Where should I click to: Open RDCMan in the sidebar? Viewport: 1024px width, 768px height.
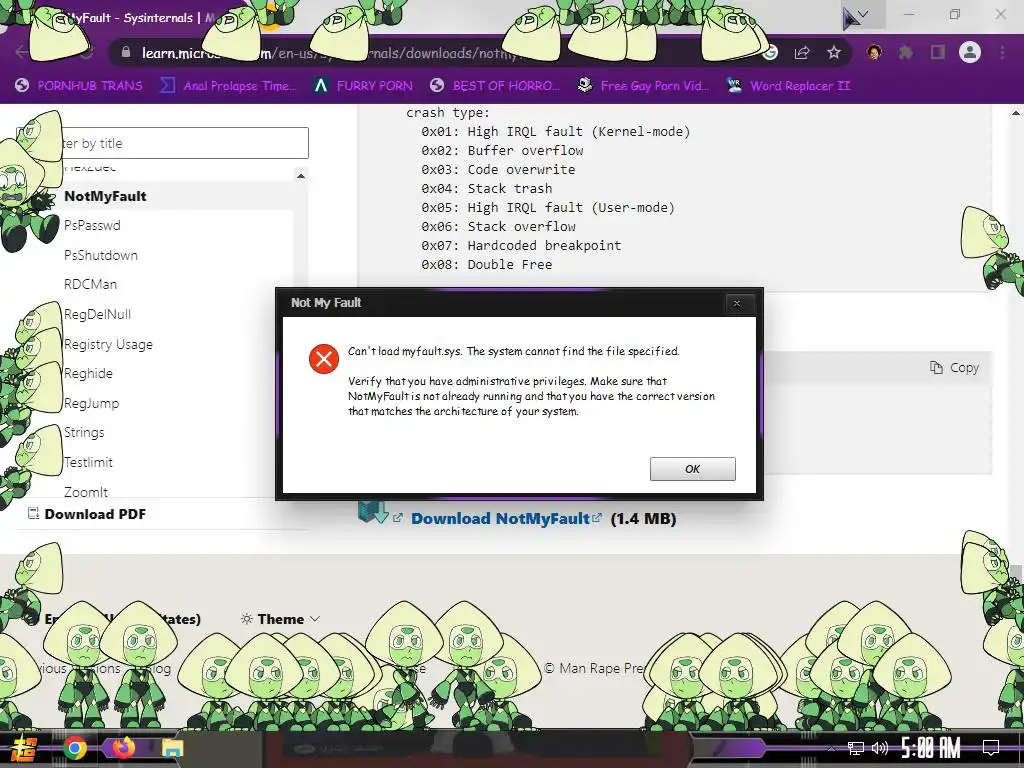pyautogui.click(x=90, y=285)
